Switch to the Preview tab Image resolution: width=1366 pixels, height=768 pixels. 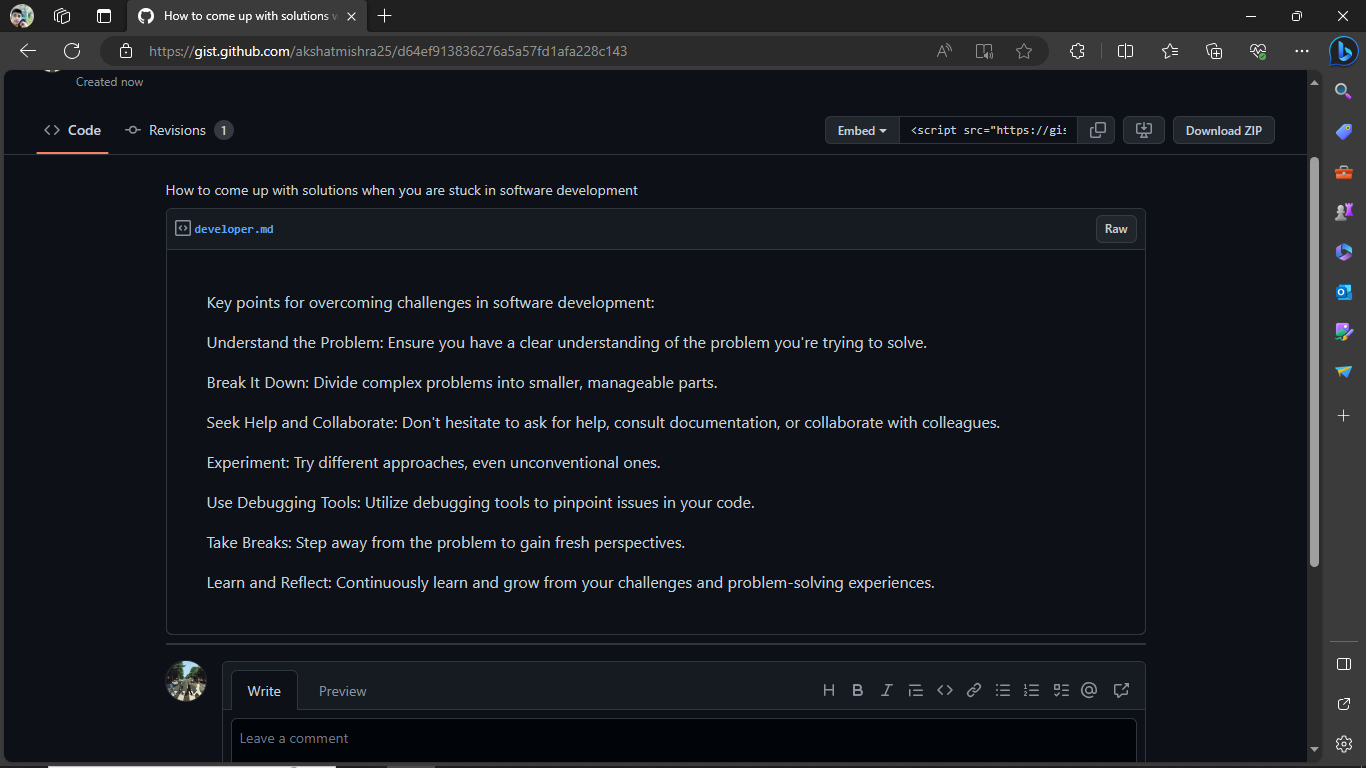pyautogui.click(x=342, y=690)
